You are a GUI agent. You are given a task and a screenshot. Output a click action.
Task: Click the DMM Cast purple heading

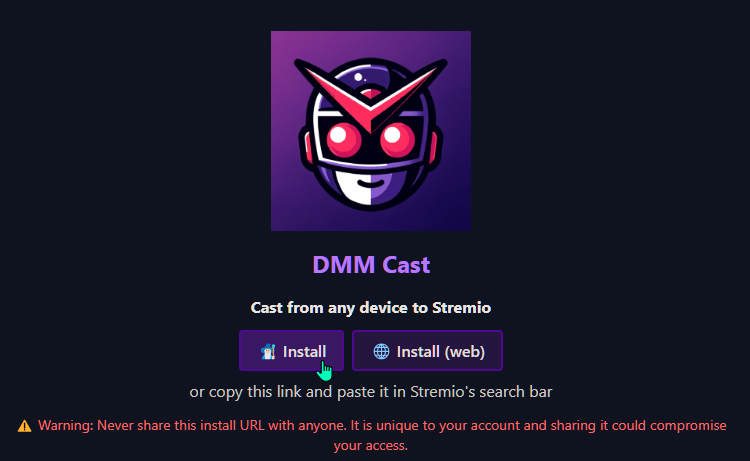[x=371, y=264]
